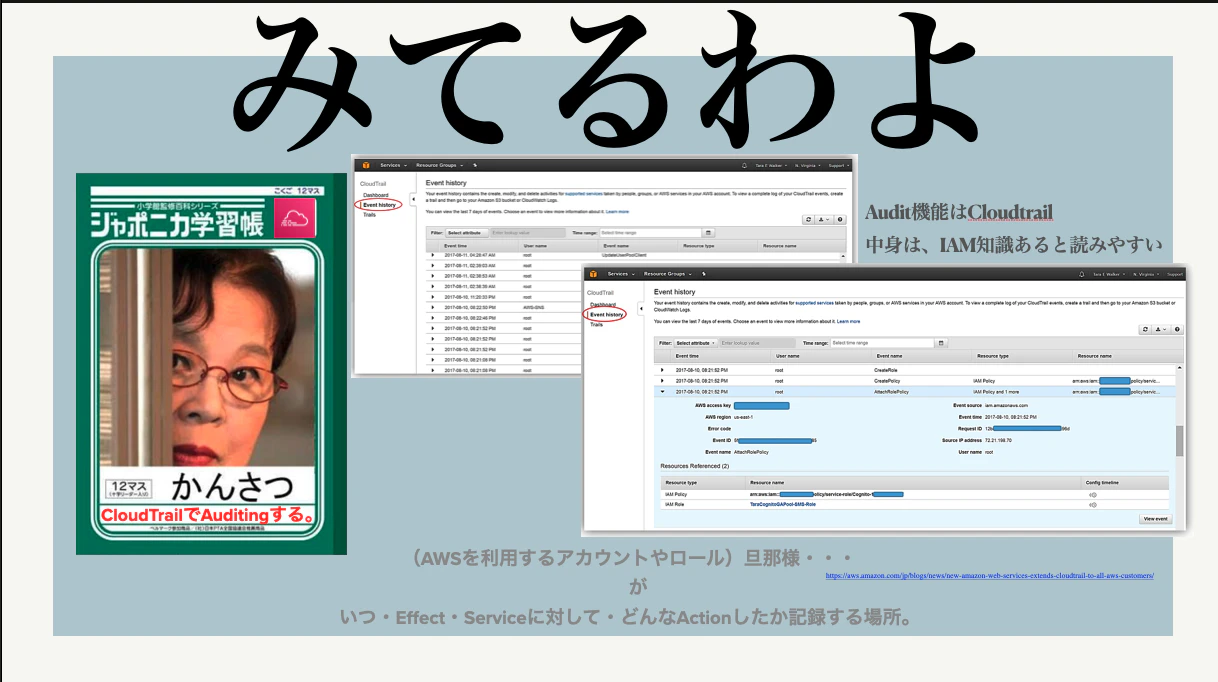Click the pin icon in the front console navbar
Viewport: 1218px width, 682px height.
(x=703, y=274)
